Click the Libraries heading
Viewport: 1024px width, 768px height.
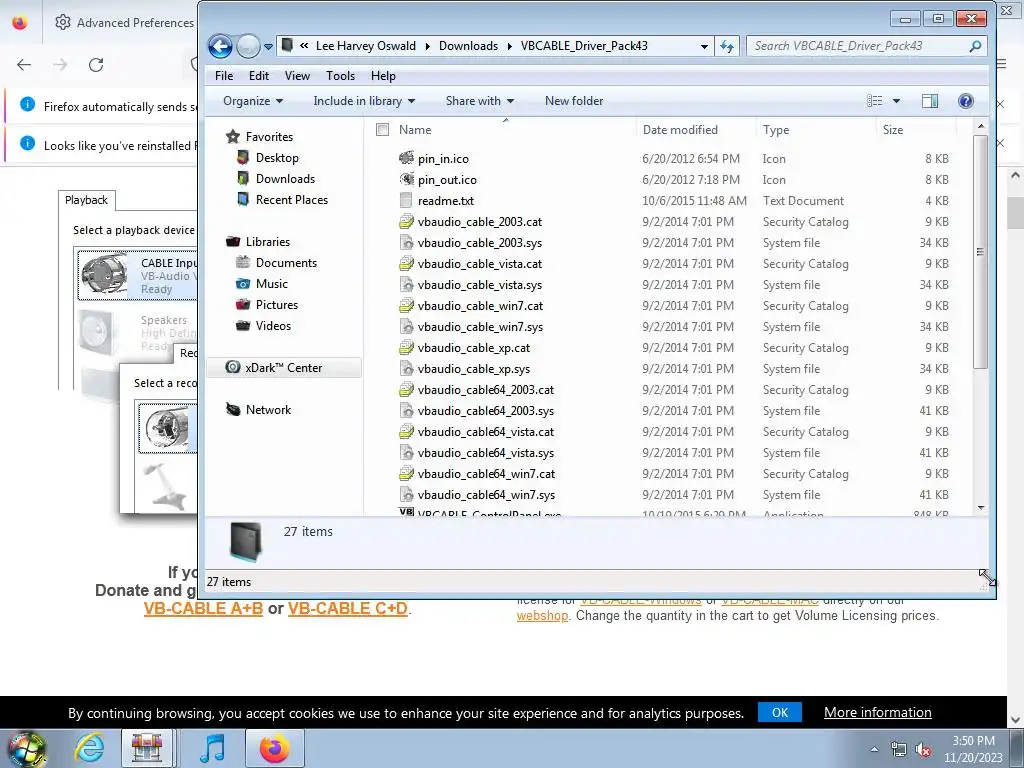click(259, 242)
